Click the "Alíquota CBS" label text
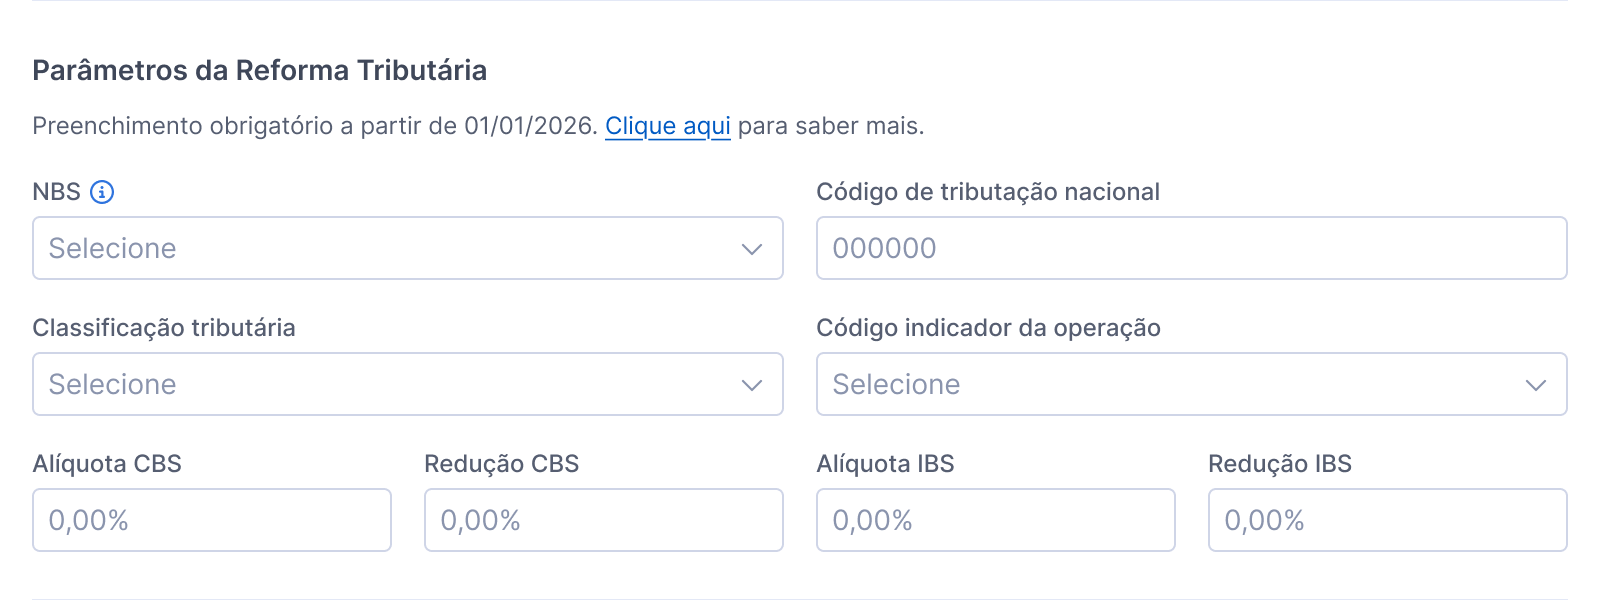Screen dimensions: 1600x600 107,464
